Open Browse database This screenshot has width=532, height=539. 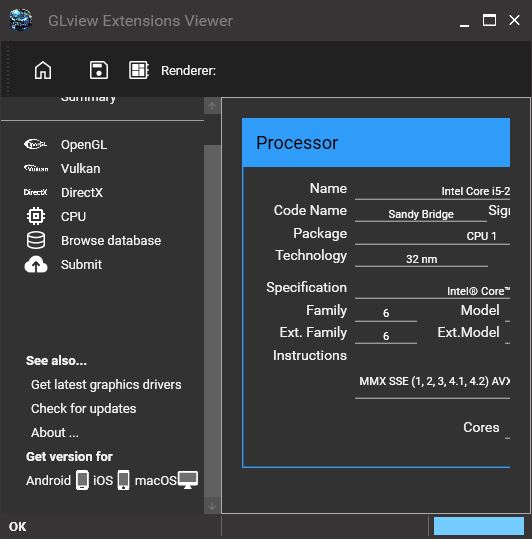pos(111,241)
